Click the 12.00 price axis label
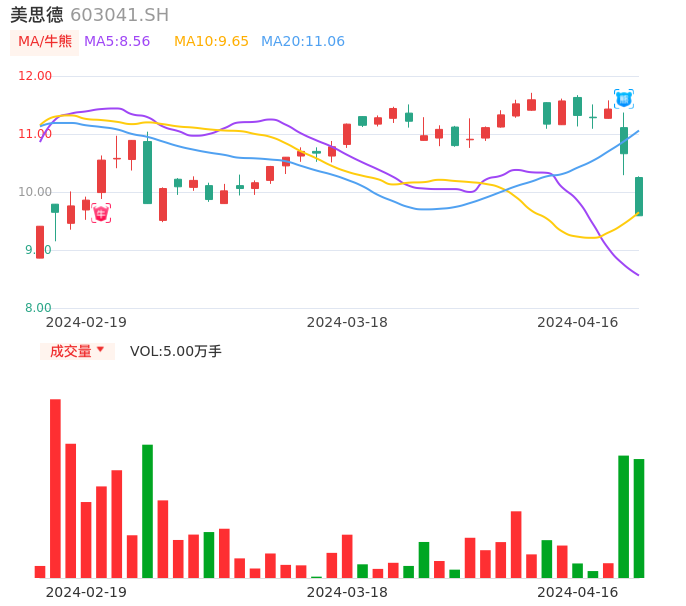686x606 pixels. (x=36, y=76)
